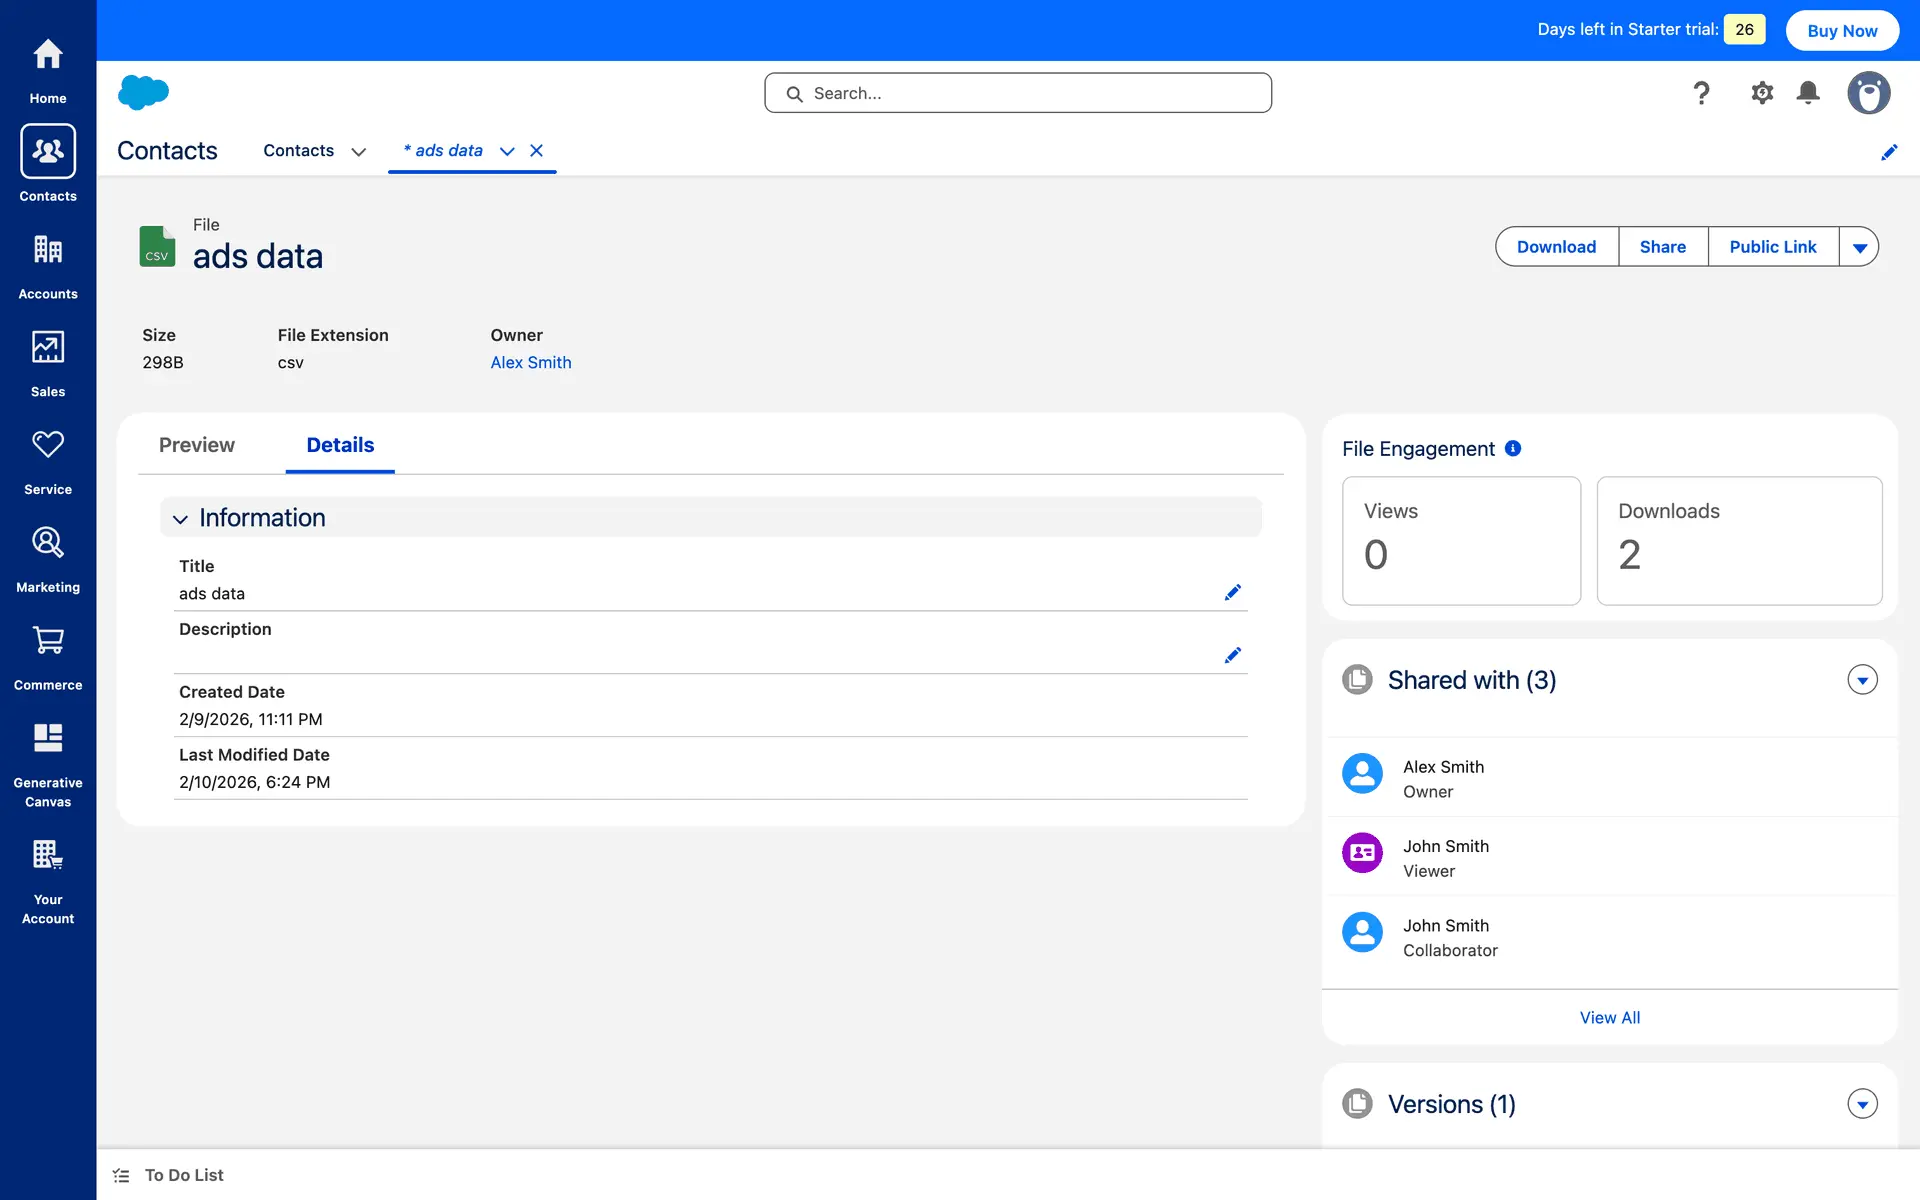The image size is (1920, 1200).
Task: Open the Shared with dropdown arrow
Action: [x=1861, y=680]
